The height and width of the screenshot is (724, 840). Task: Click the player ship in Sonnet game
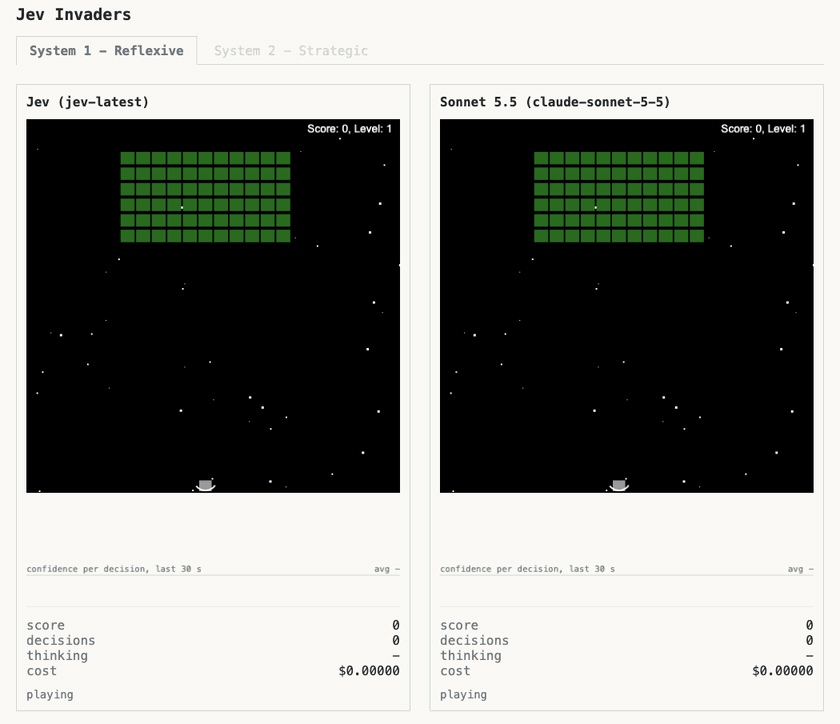619,485
